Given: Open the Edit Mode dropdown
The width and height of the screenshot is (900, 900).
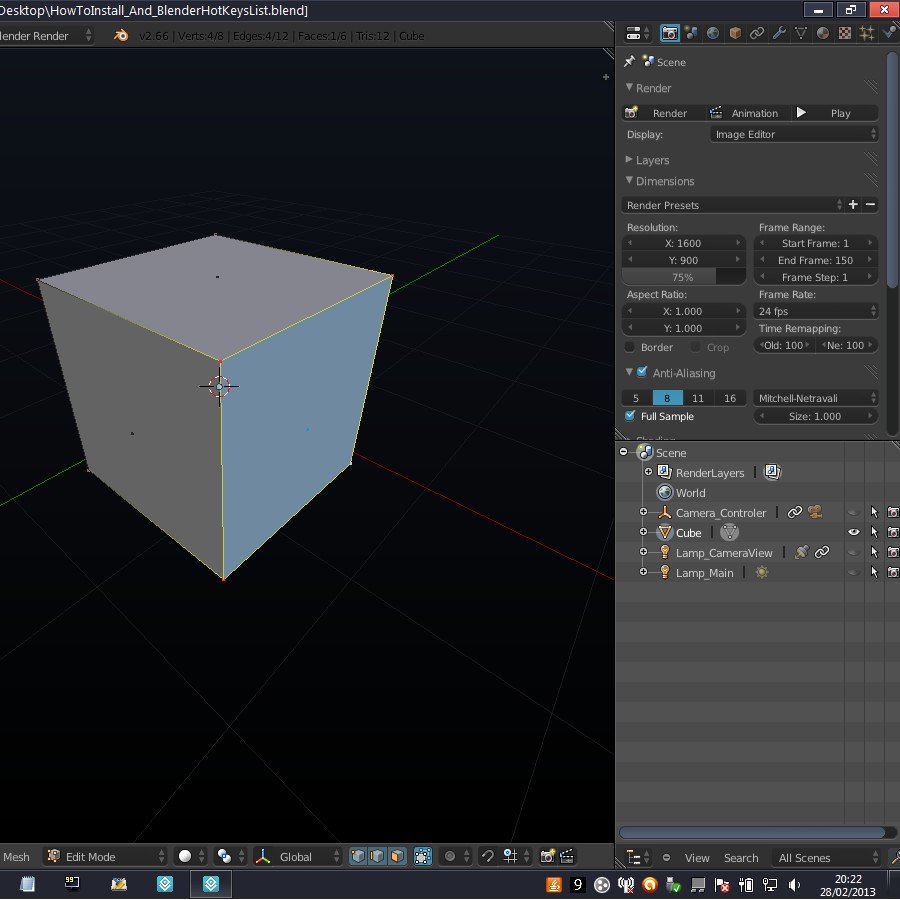Looking at the screenshot, I should tap(105, 856).
